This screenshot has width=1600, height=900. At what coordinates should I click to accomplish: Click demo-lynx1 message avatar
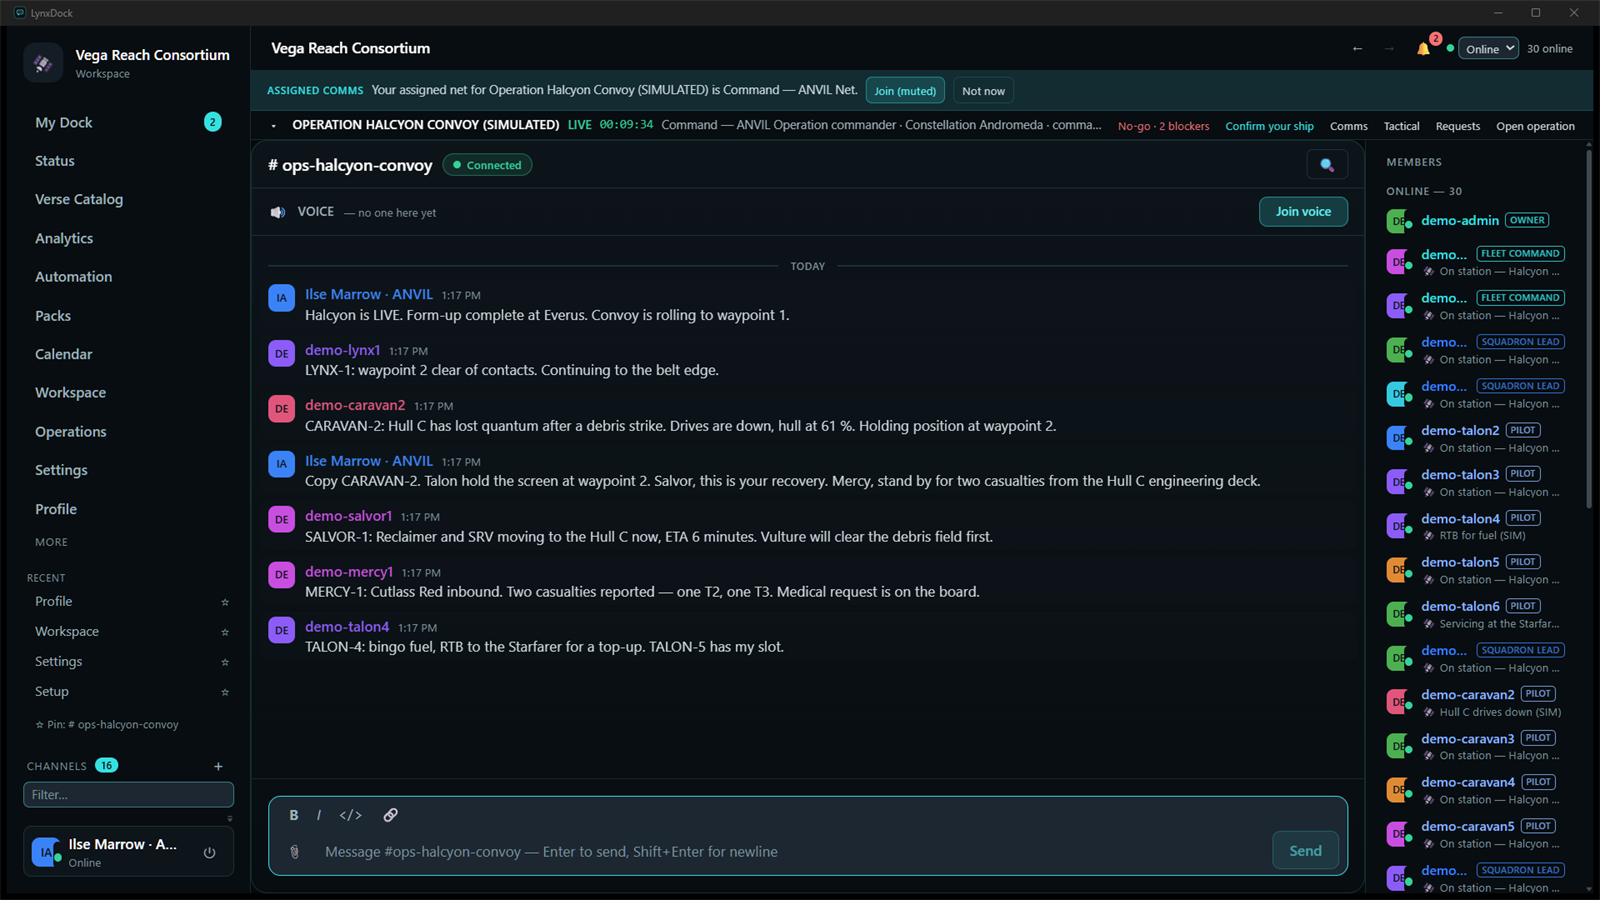tap(281, 354)
